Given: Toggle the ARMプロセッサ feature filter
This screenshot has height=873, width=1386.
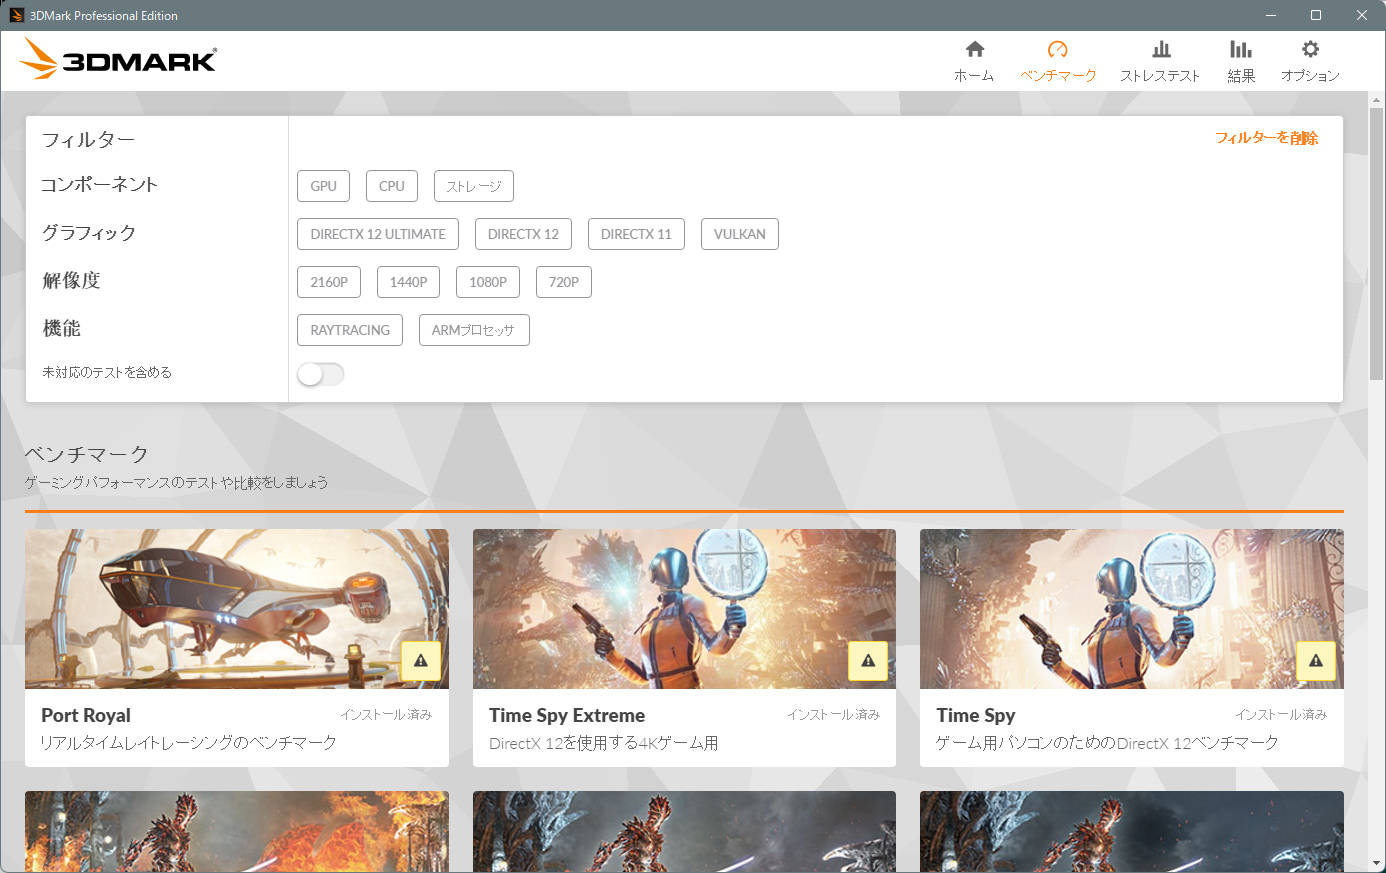Looking at the screenshot, I should pos(474,330).
